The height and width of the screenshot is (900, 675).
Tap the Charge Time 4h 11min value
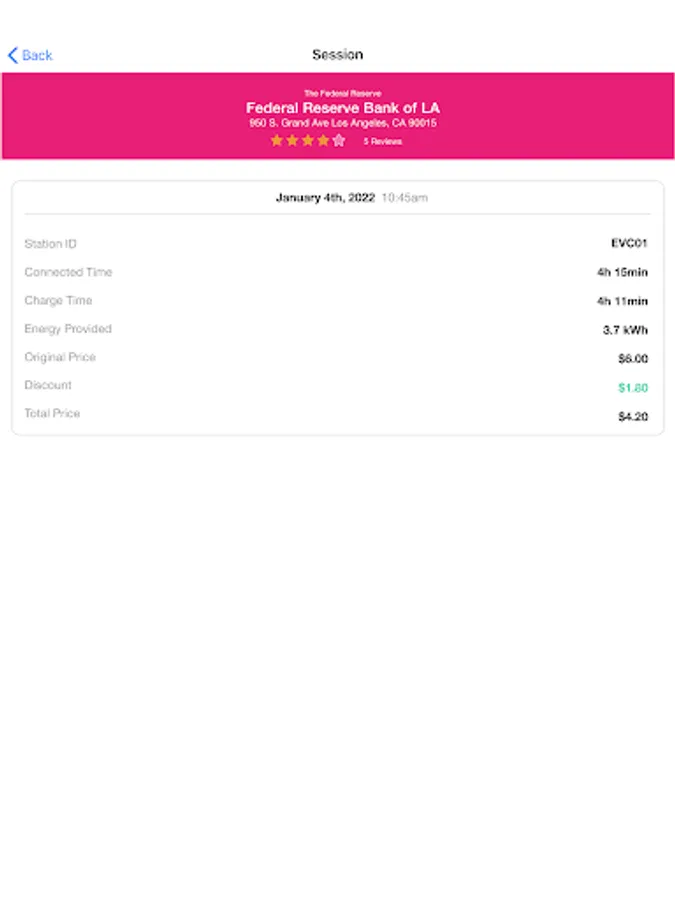[x=622, y=301]
